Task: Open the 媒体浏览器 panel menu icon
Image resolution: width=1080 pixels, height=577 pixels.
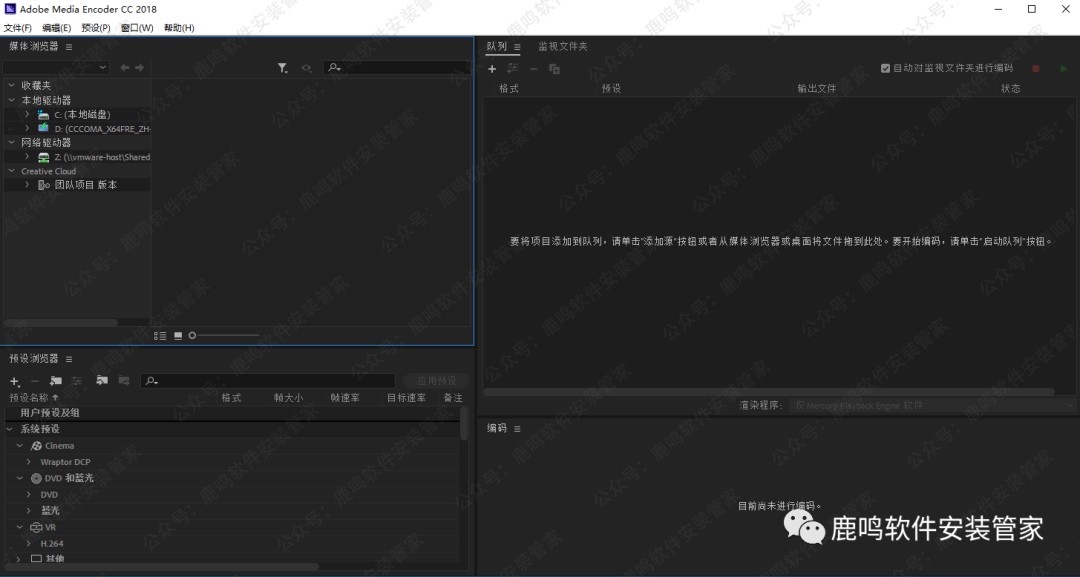Action: pos(69,47)
